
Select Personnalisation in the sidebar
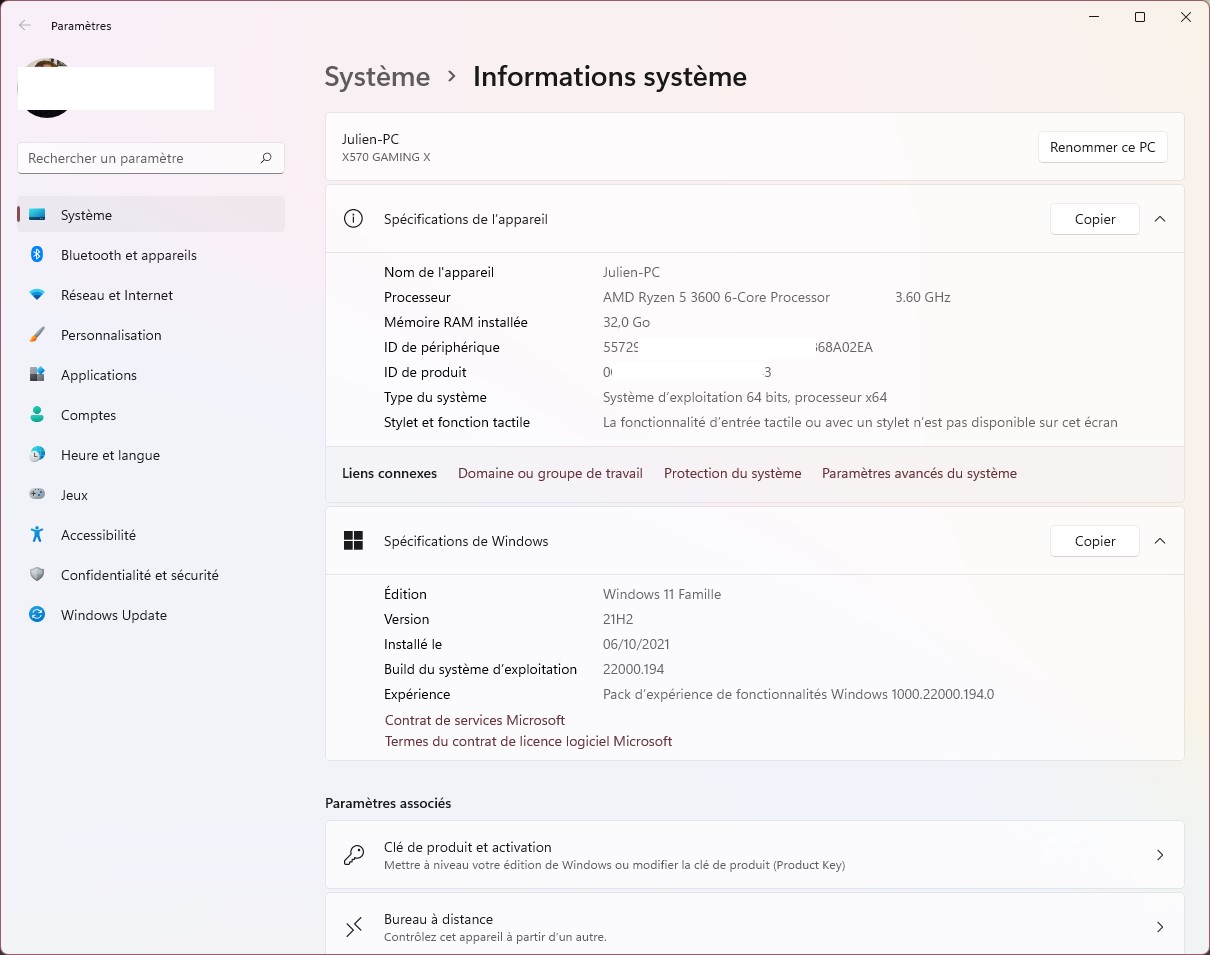pyautogui.click(x=151, y=335)
